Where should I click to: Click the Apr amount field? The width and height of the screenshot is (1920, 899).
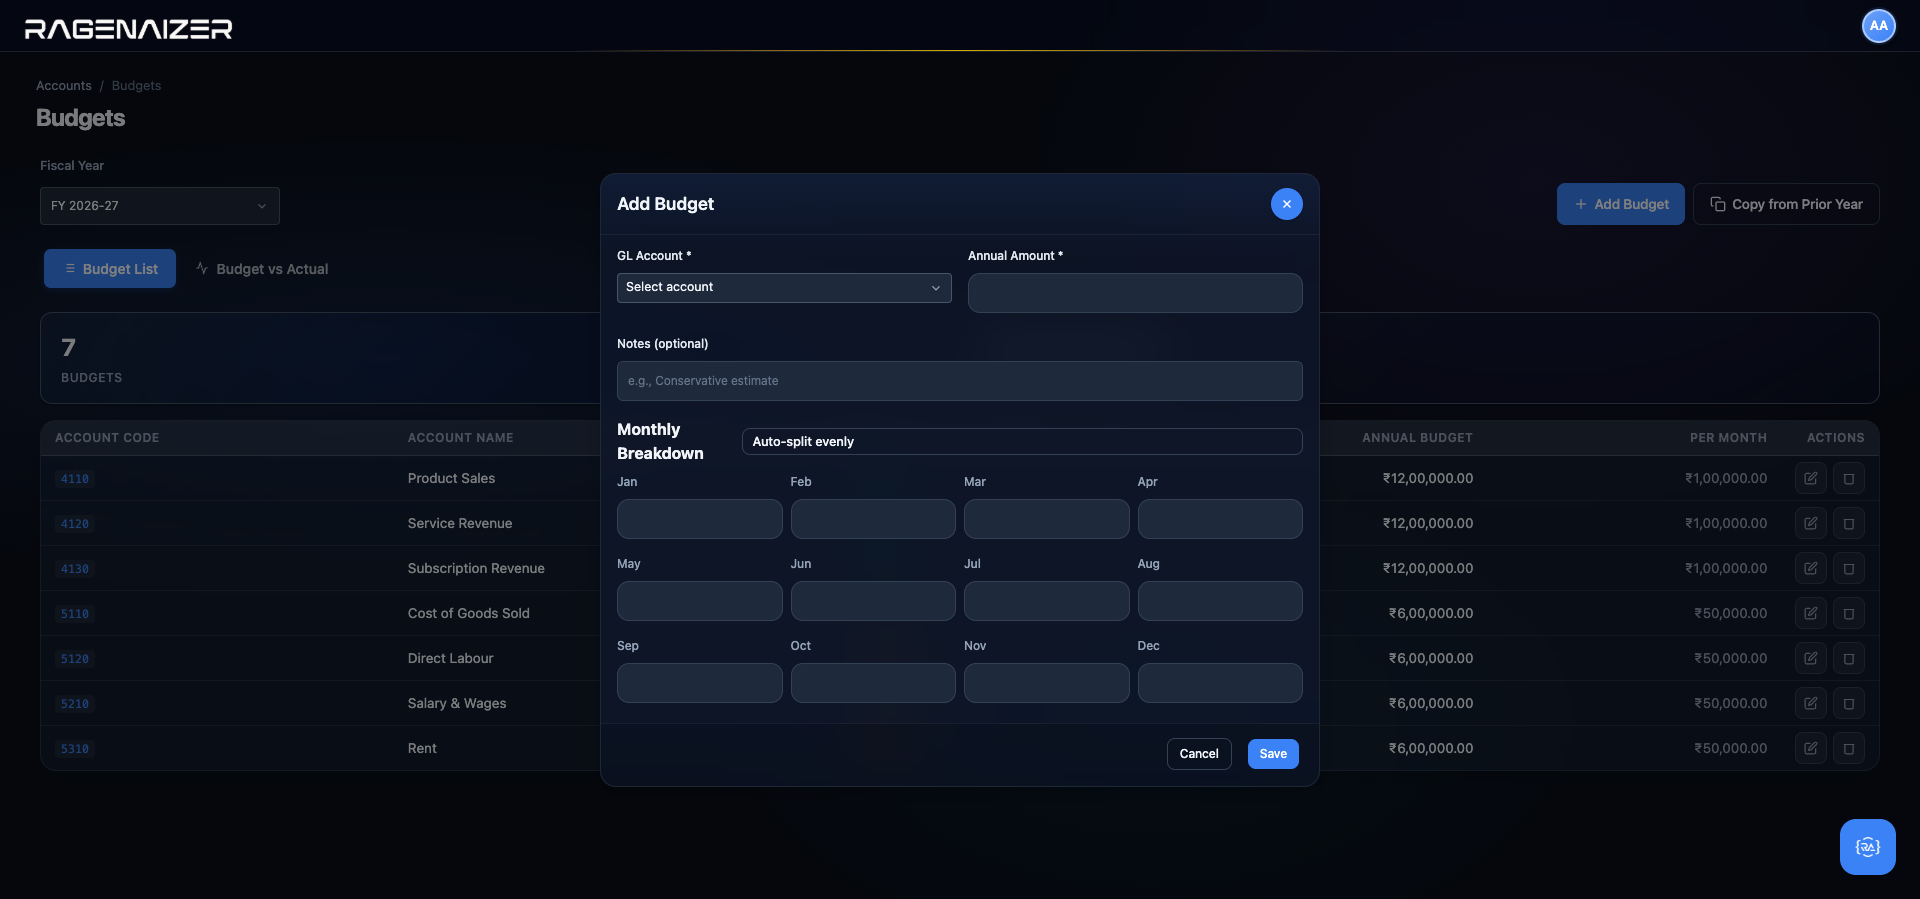tap(1220, 519)
